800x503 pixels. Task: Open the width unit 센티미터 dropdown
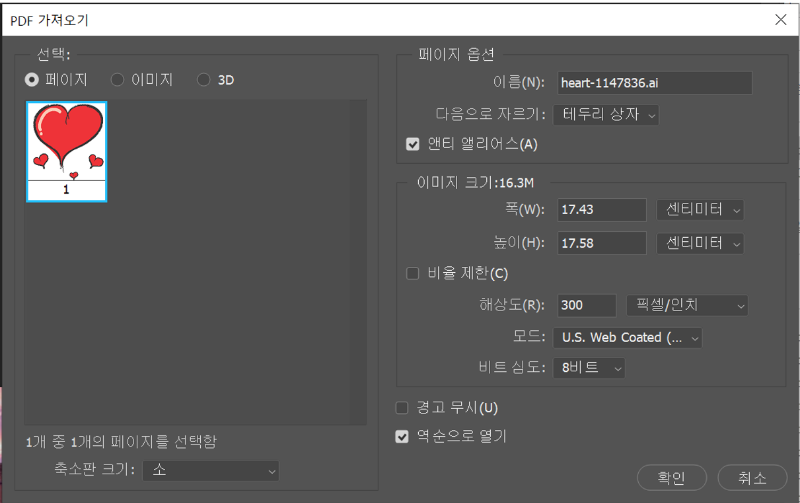pos(699,210)
